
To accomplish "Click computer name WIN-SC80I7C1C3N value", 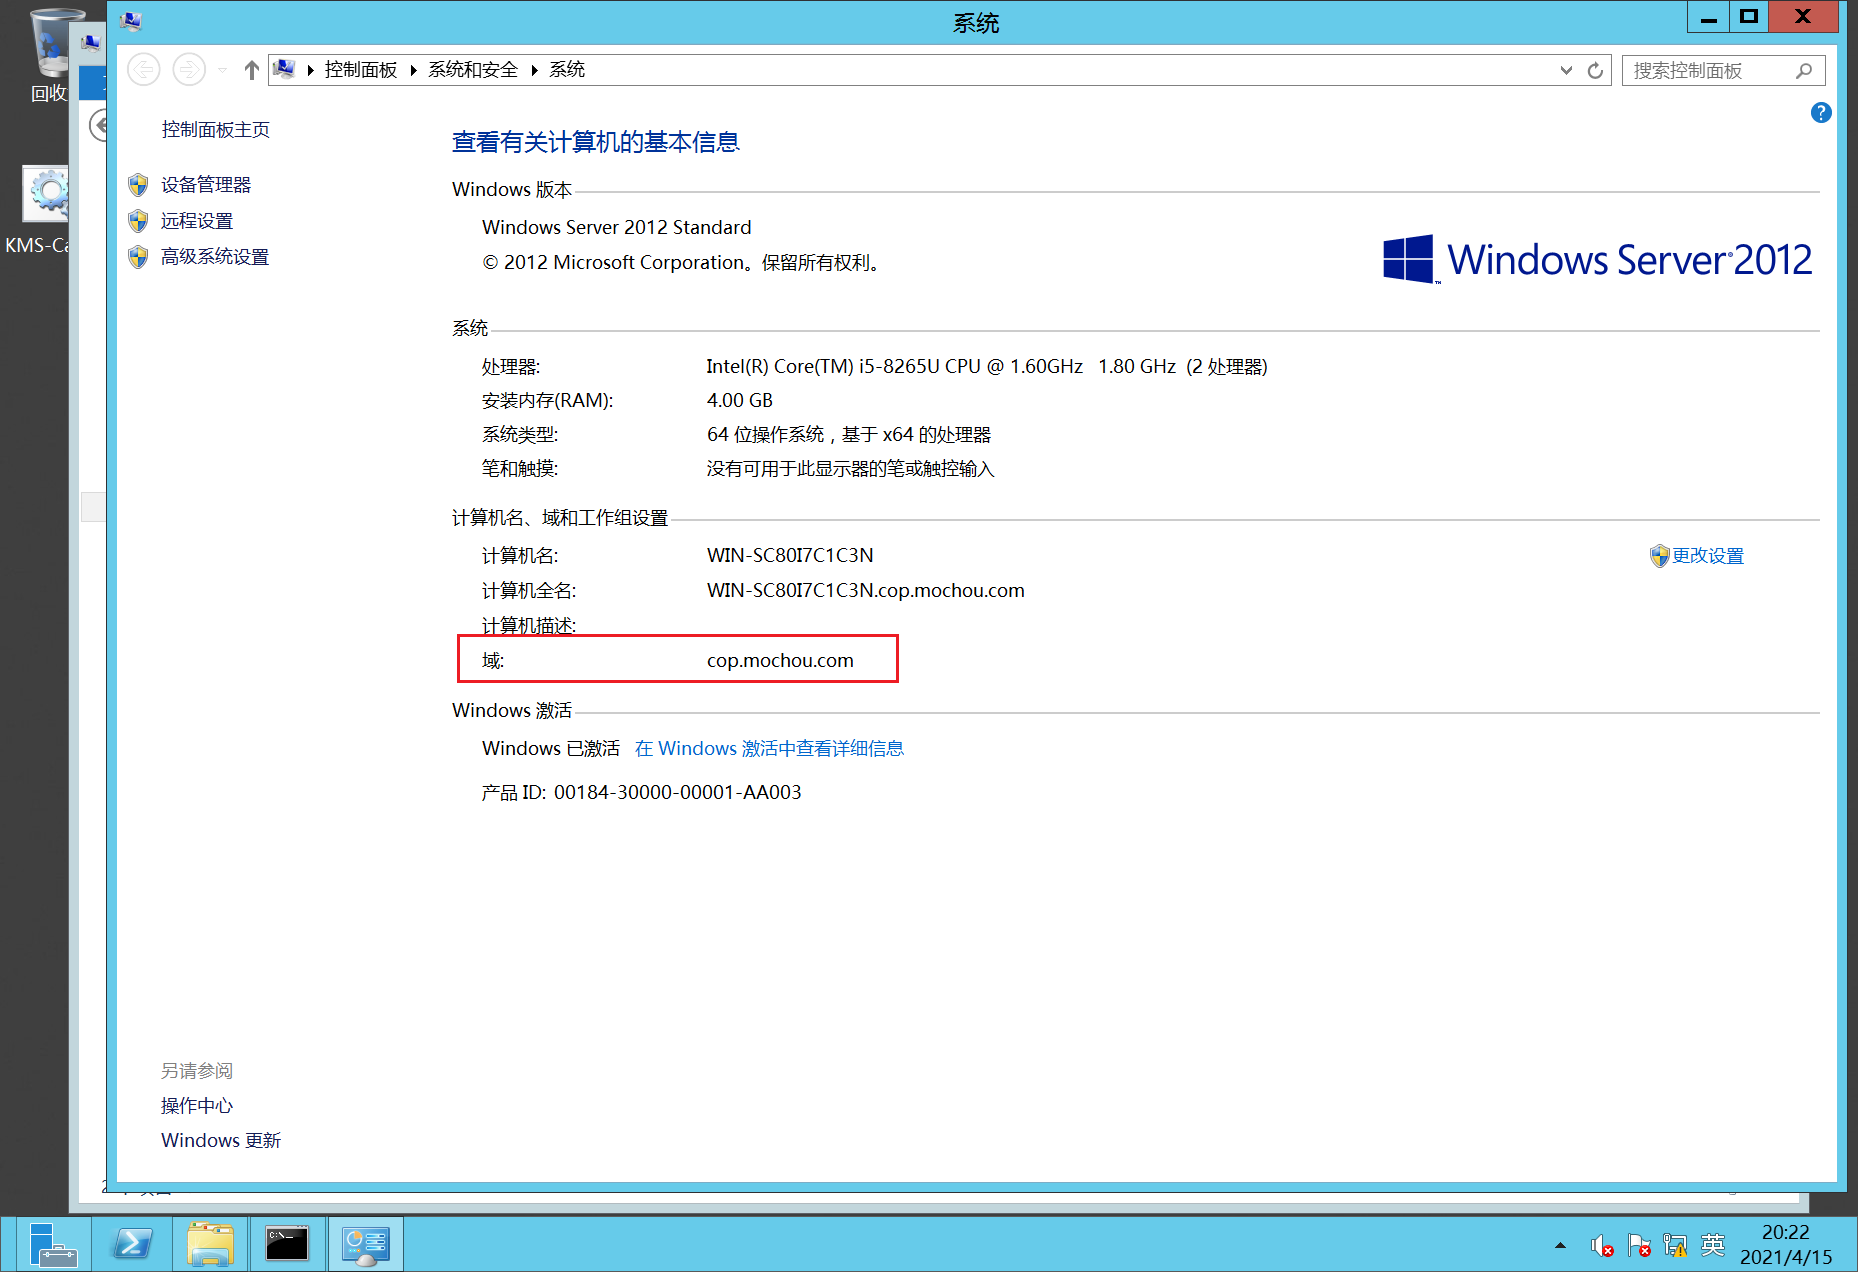I will point(790,556).
